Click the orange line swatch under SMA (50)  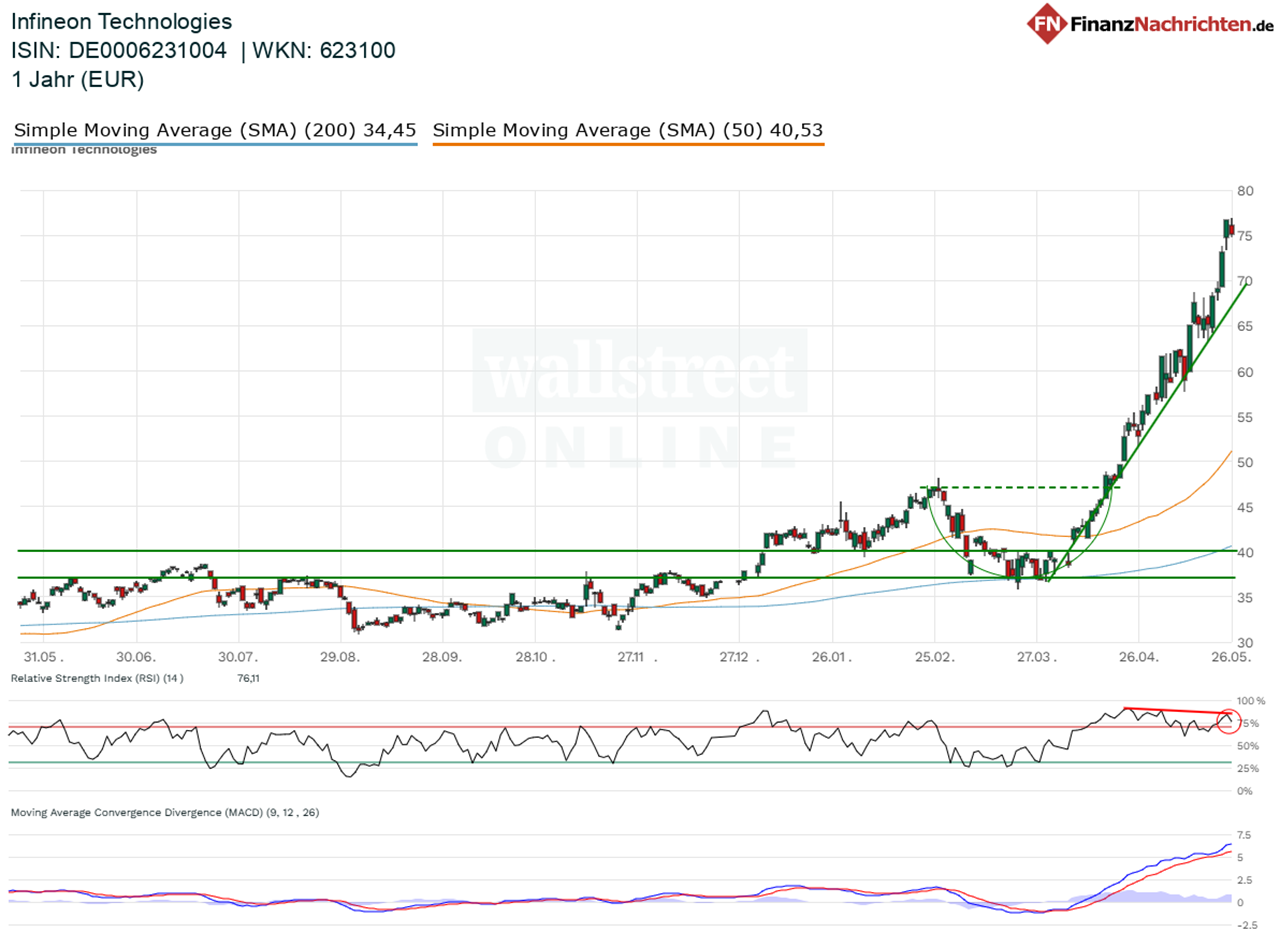(628, 145)
